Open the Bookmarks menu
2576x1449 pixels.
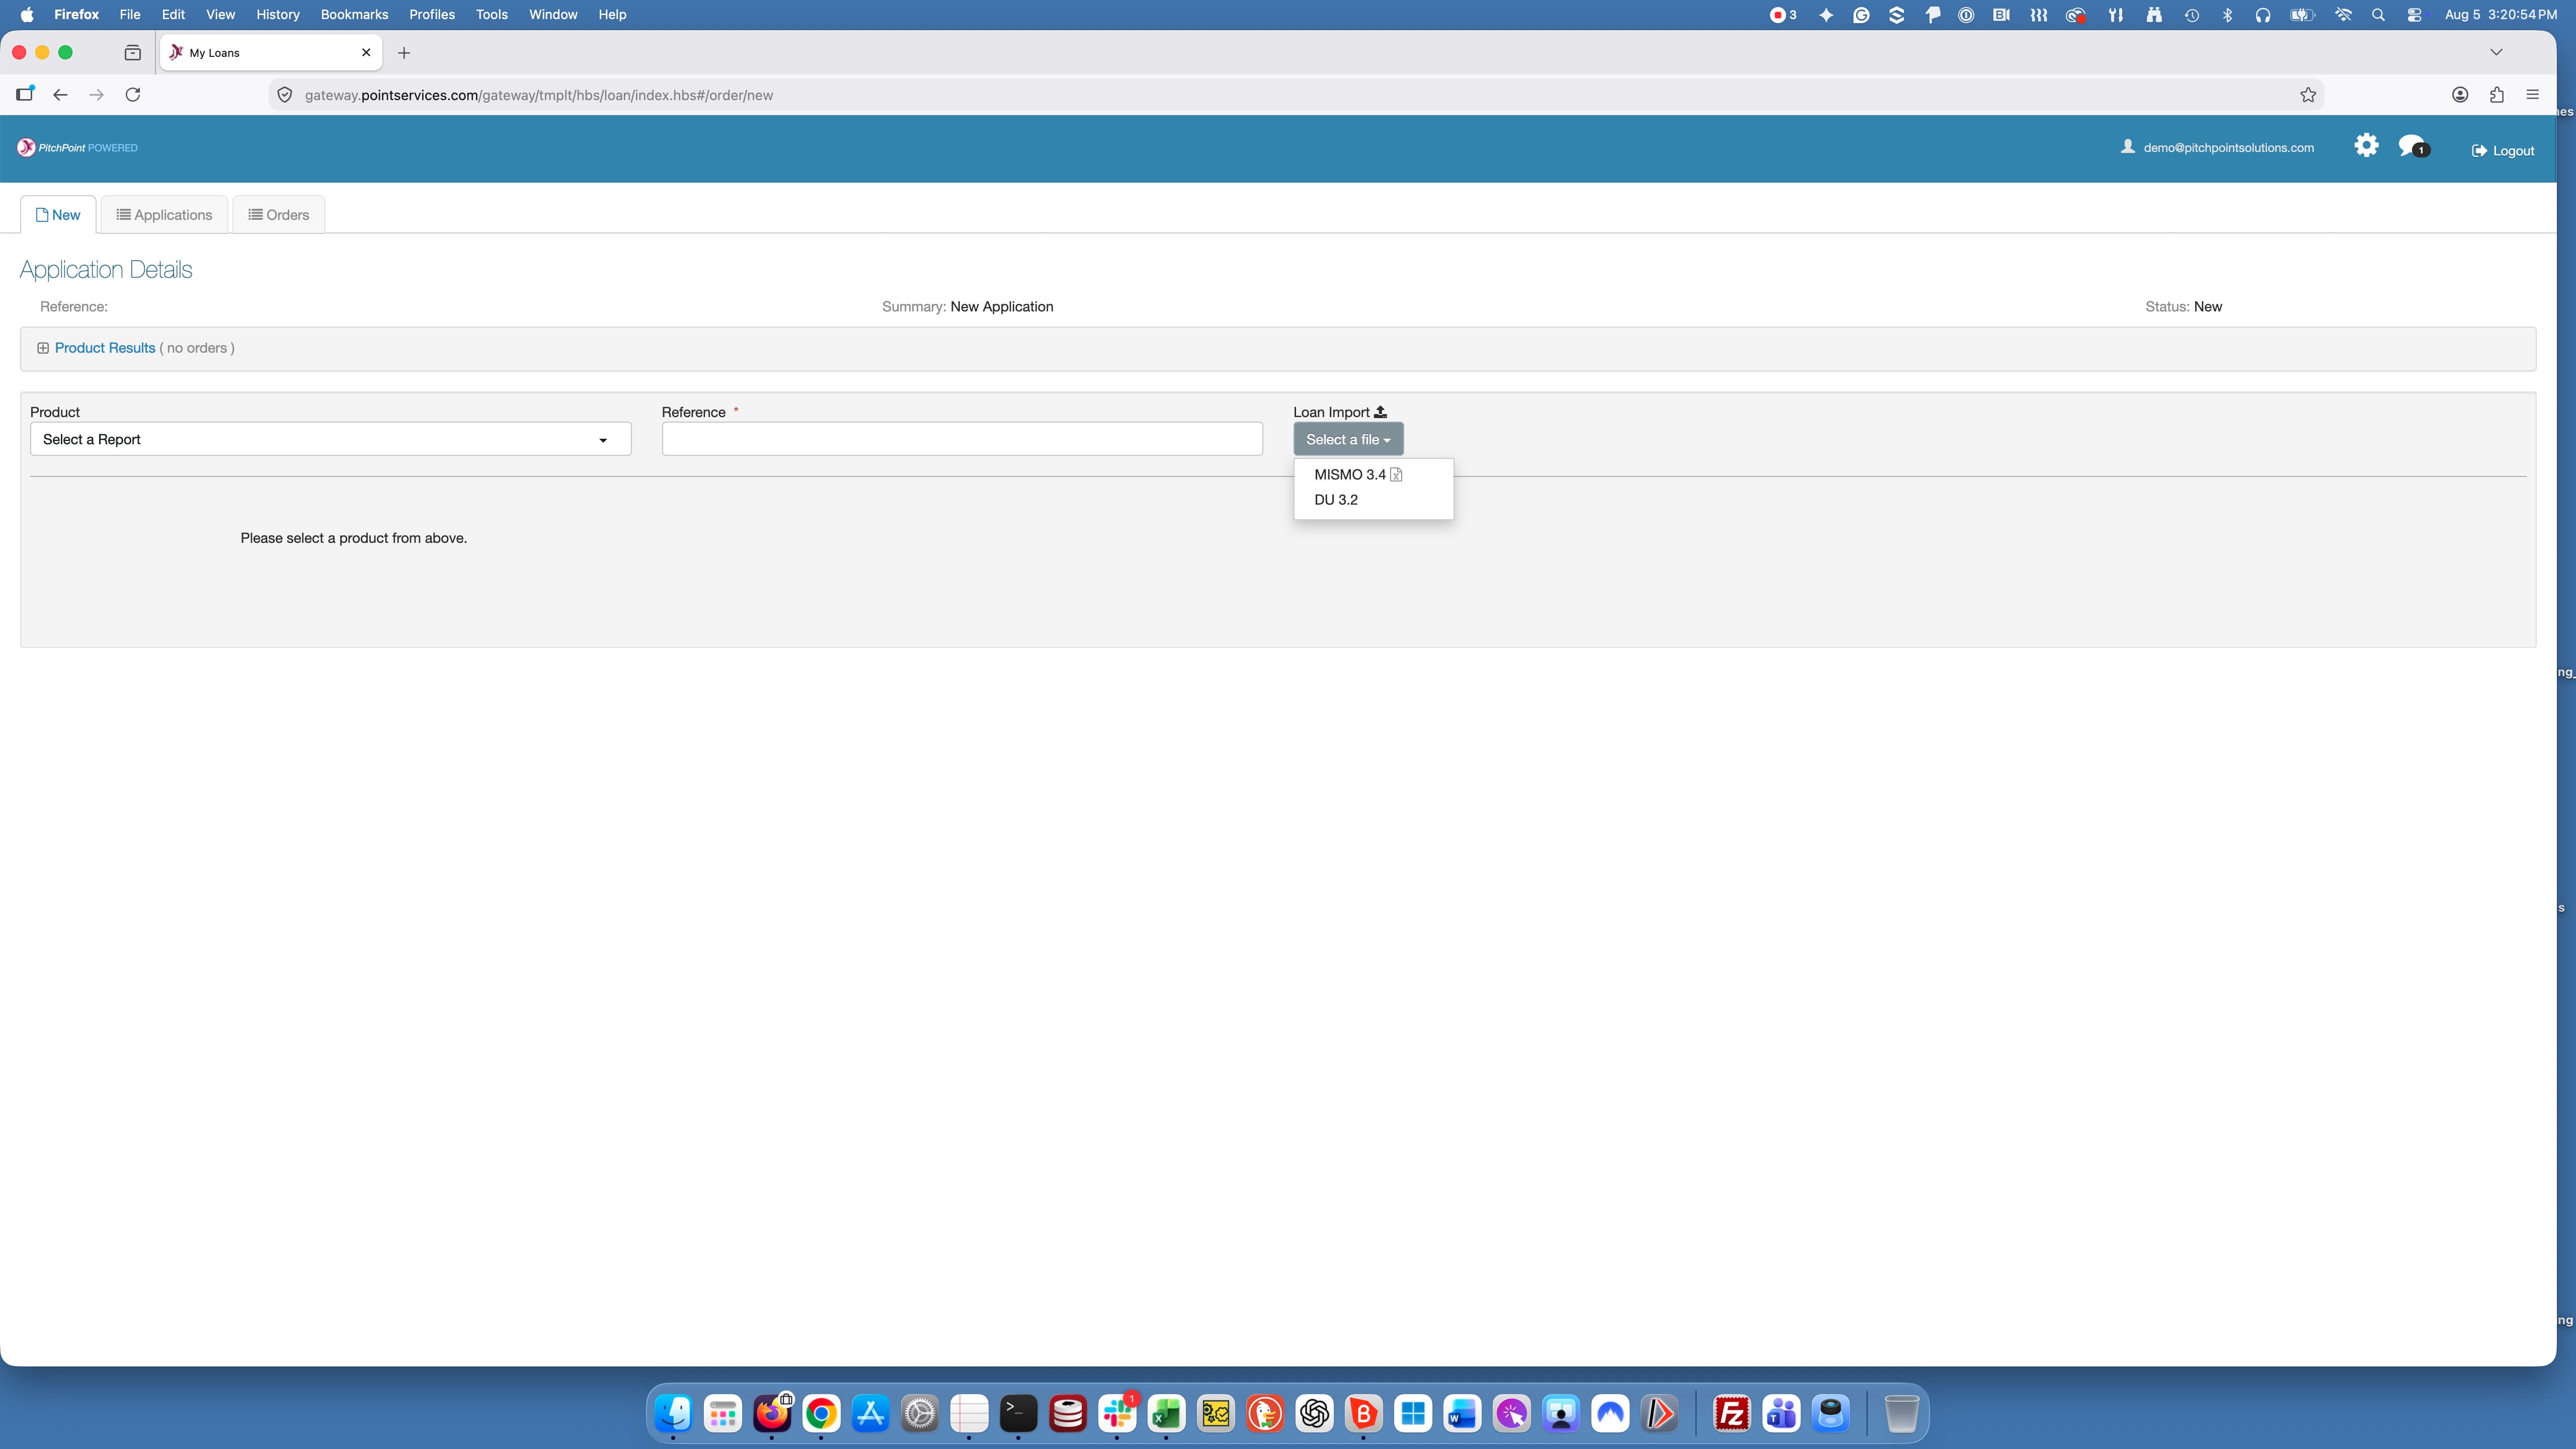tap(354, 15)
